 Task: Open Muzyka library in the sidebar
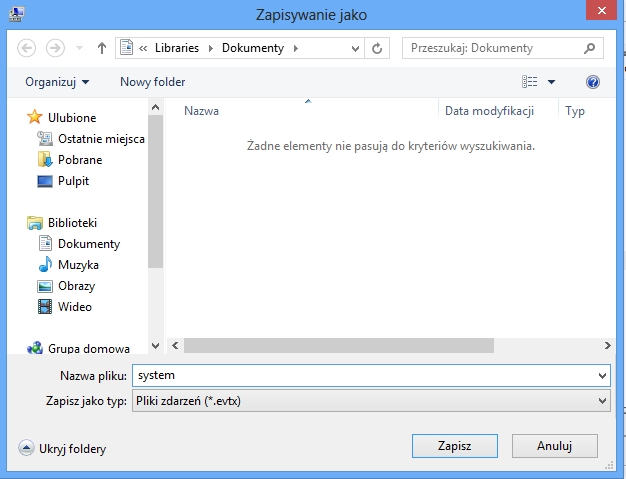pyautogui.click(x=78, y=265)
